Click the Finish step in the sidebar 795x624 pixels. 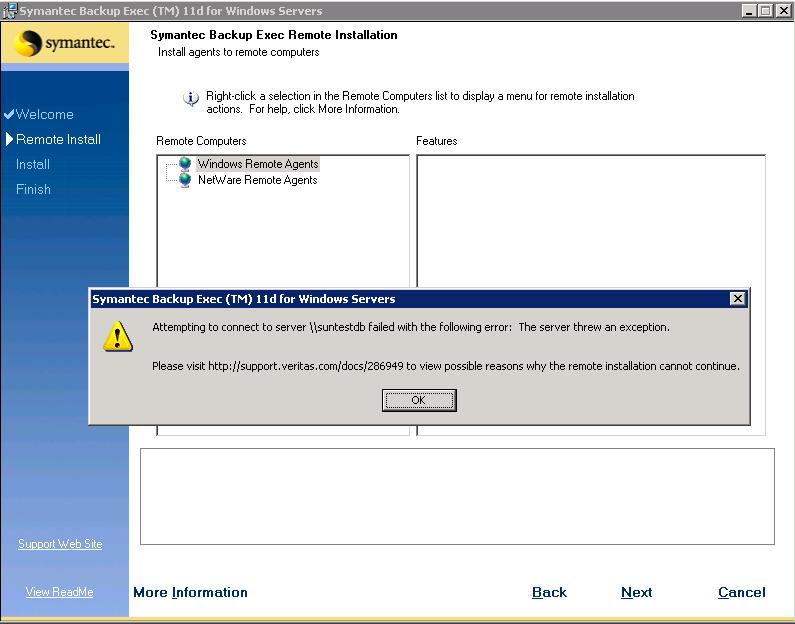pos(33,189)
